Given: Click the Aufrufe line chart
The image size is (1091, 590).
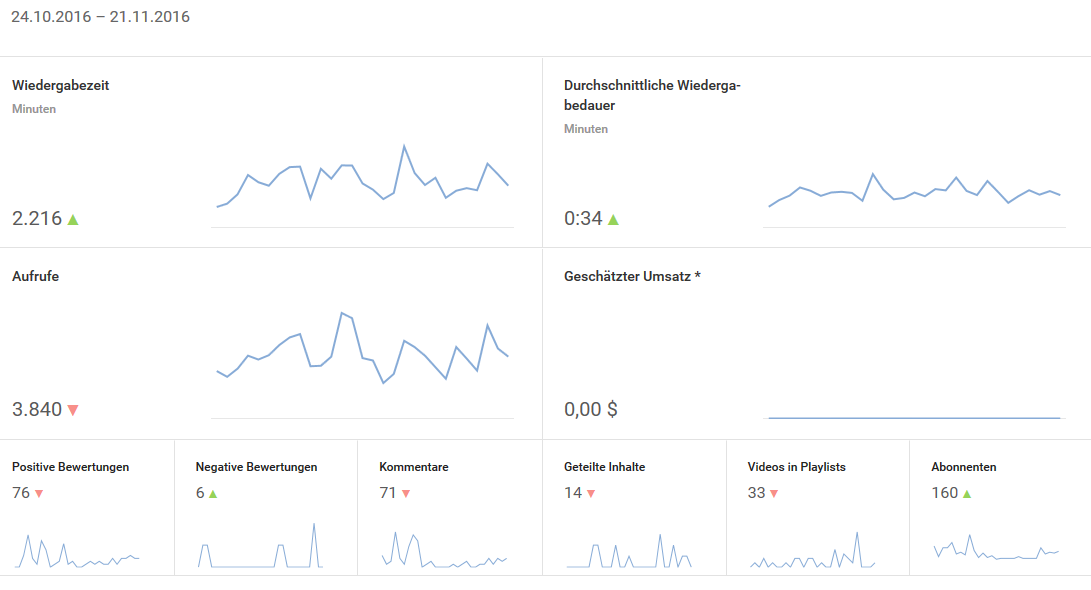Looking at the screenshot, I should (362, 350).
